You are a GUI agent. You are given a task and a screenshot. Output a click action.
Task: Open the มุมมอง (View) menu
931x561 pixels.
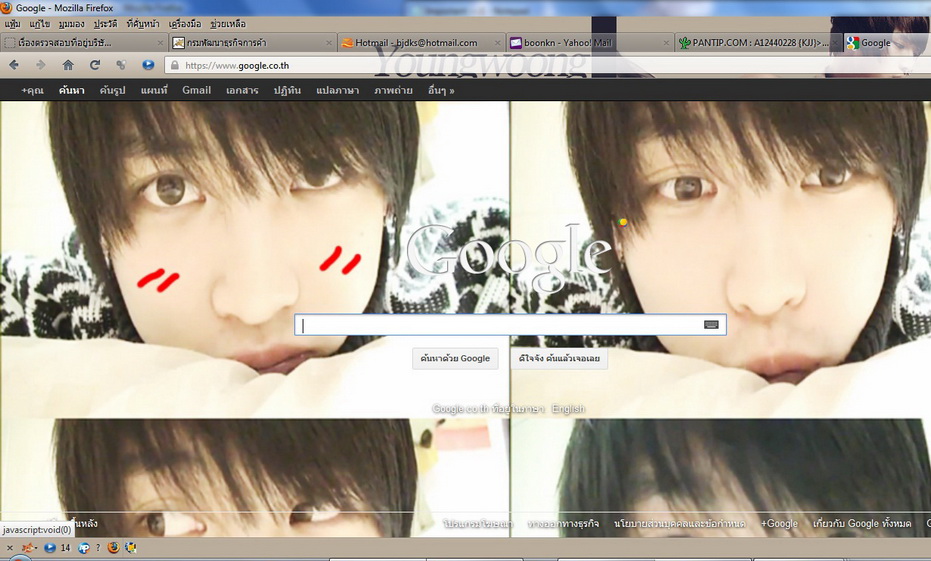[72, 24]
